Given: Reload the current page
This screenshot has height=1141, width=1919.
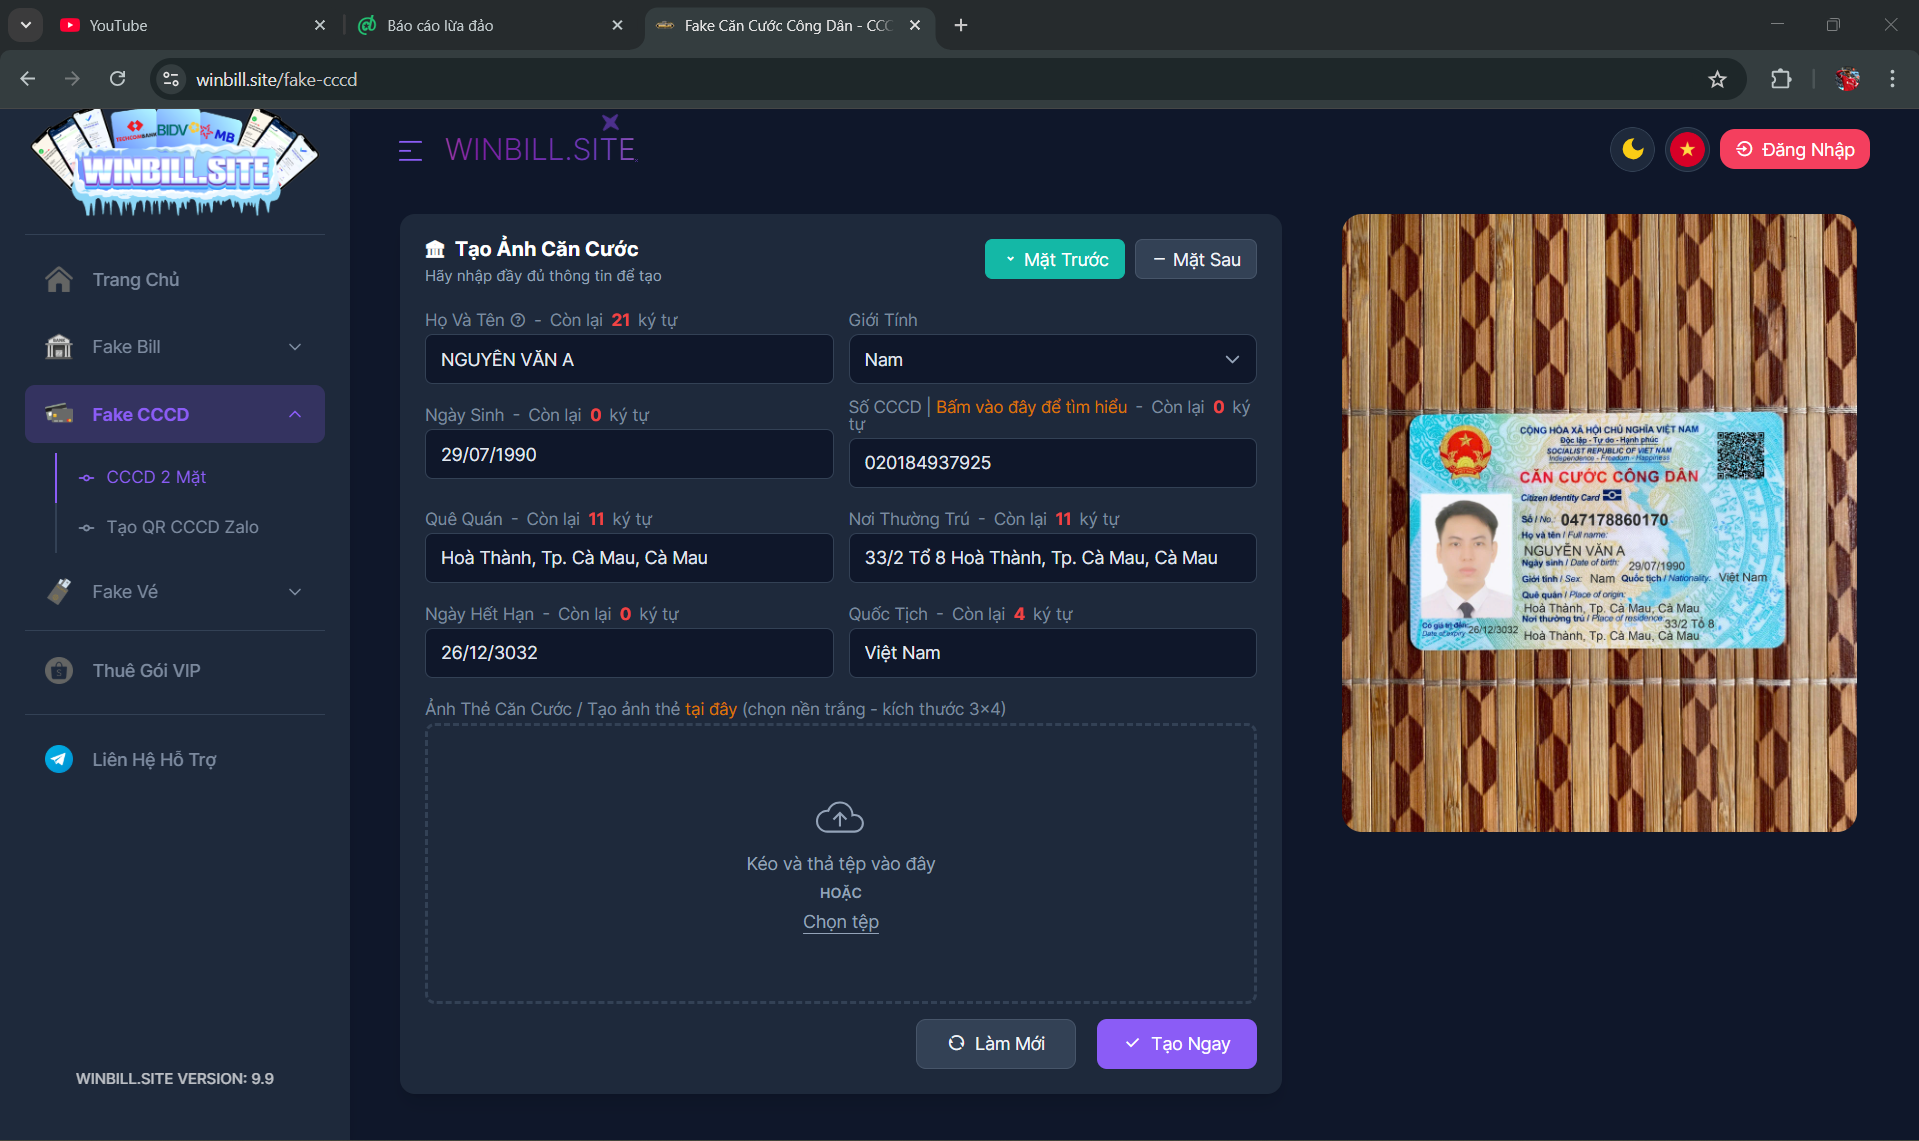Looking at the screenshot, I should 117,79.
